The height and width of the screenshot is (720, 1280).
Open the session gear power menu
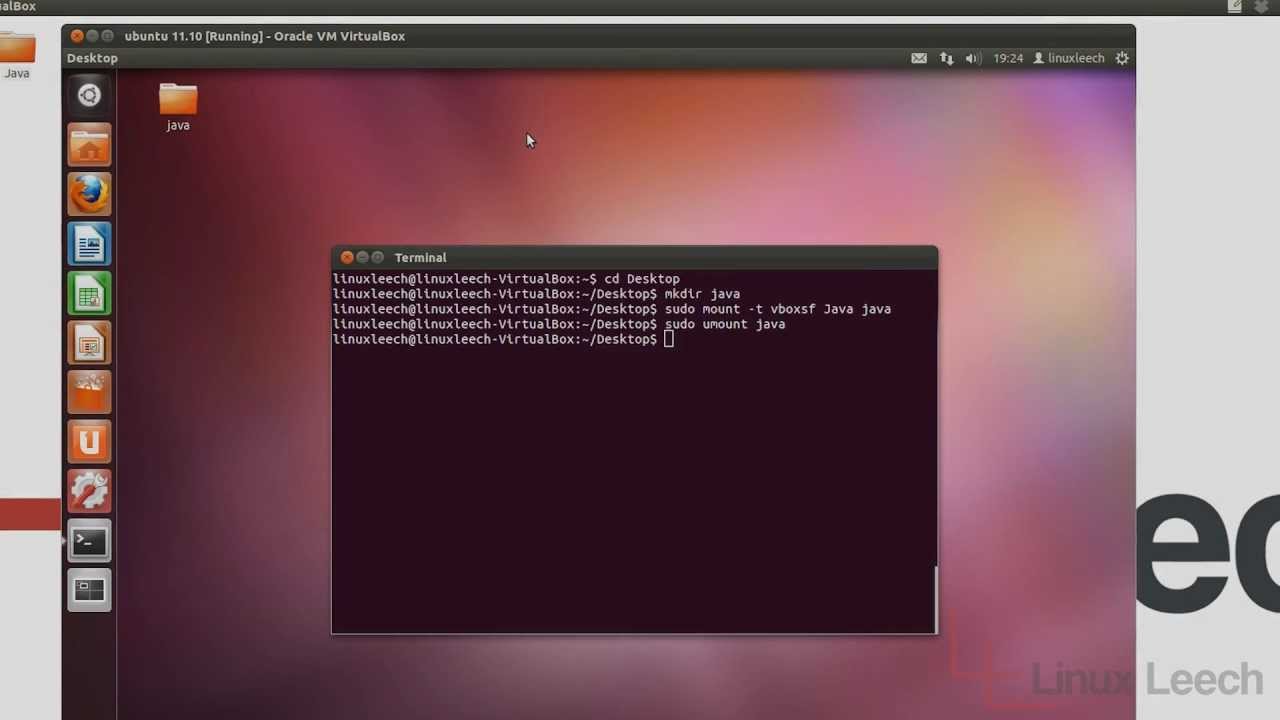[1122, 58]
